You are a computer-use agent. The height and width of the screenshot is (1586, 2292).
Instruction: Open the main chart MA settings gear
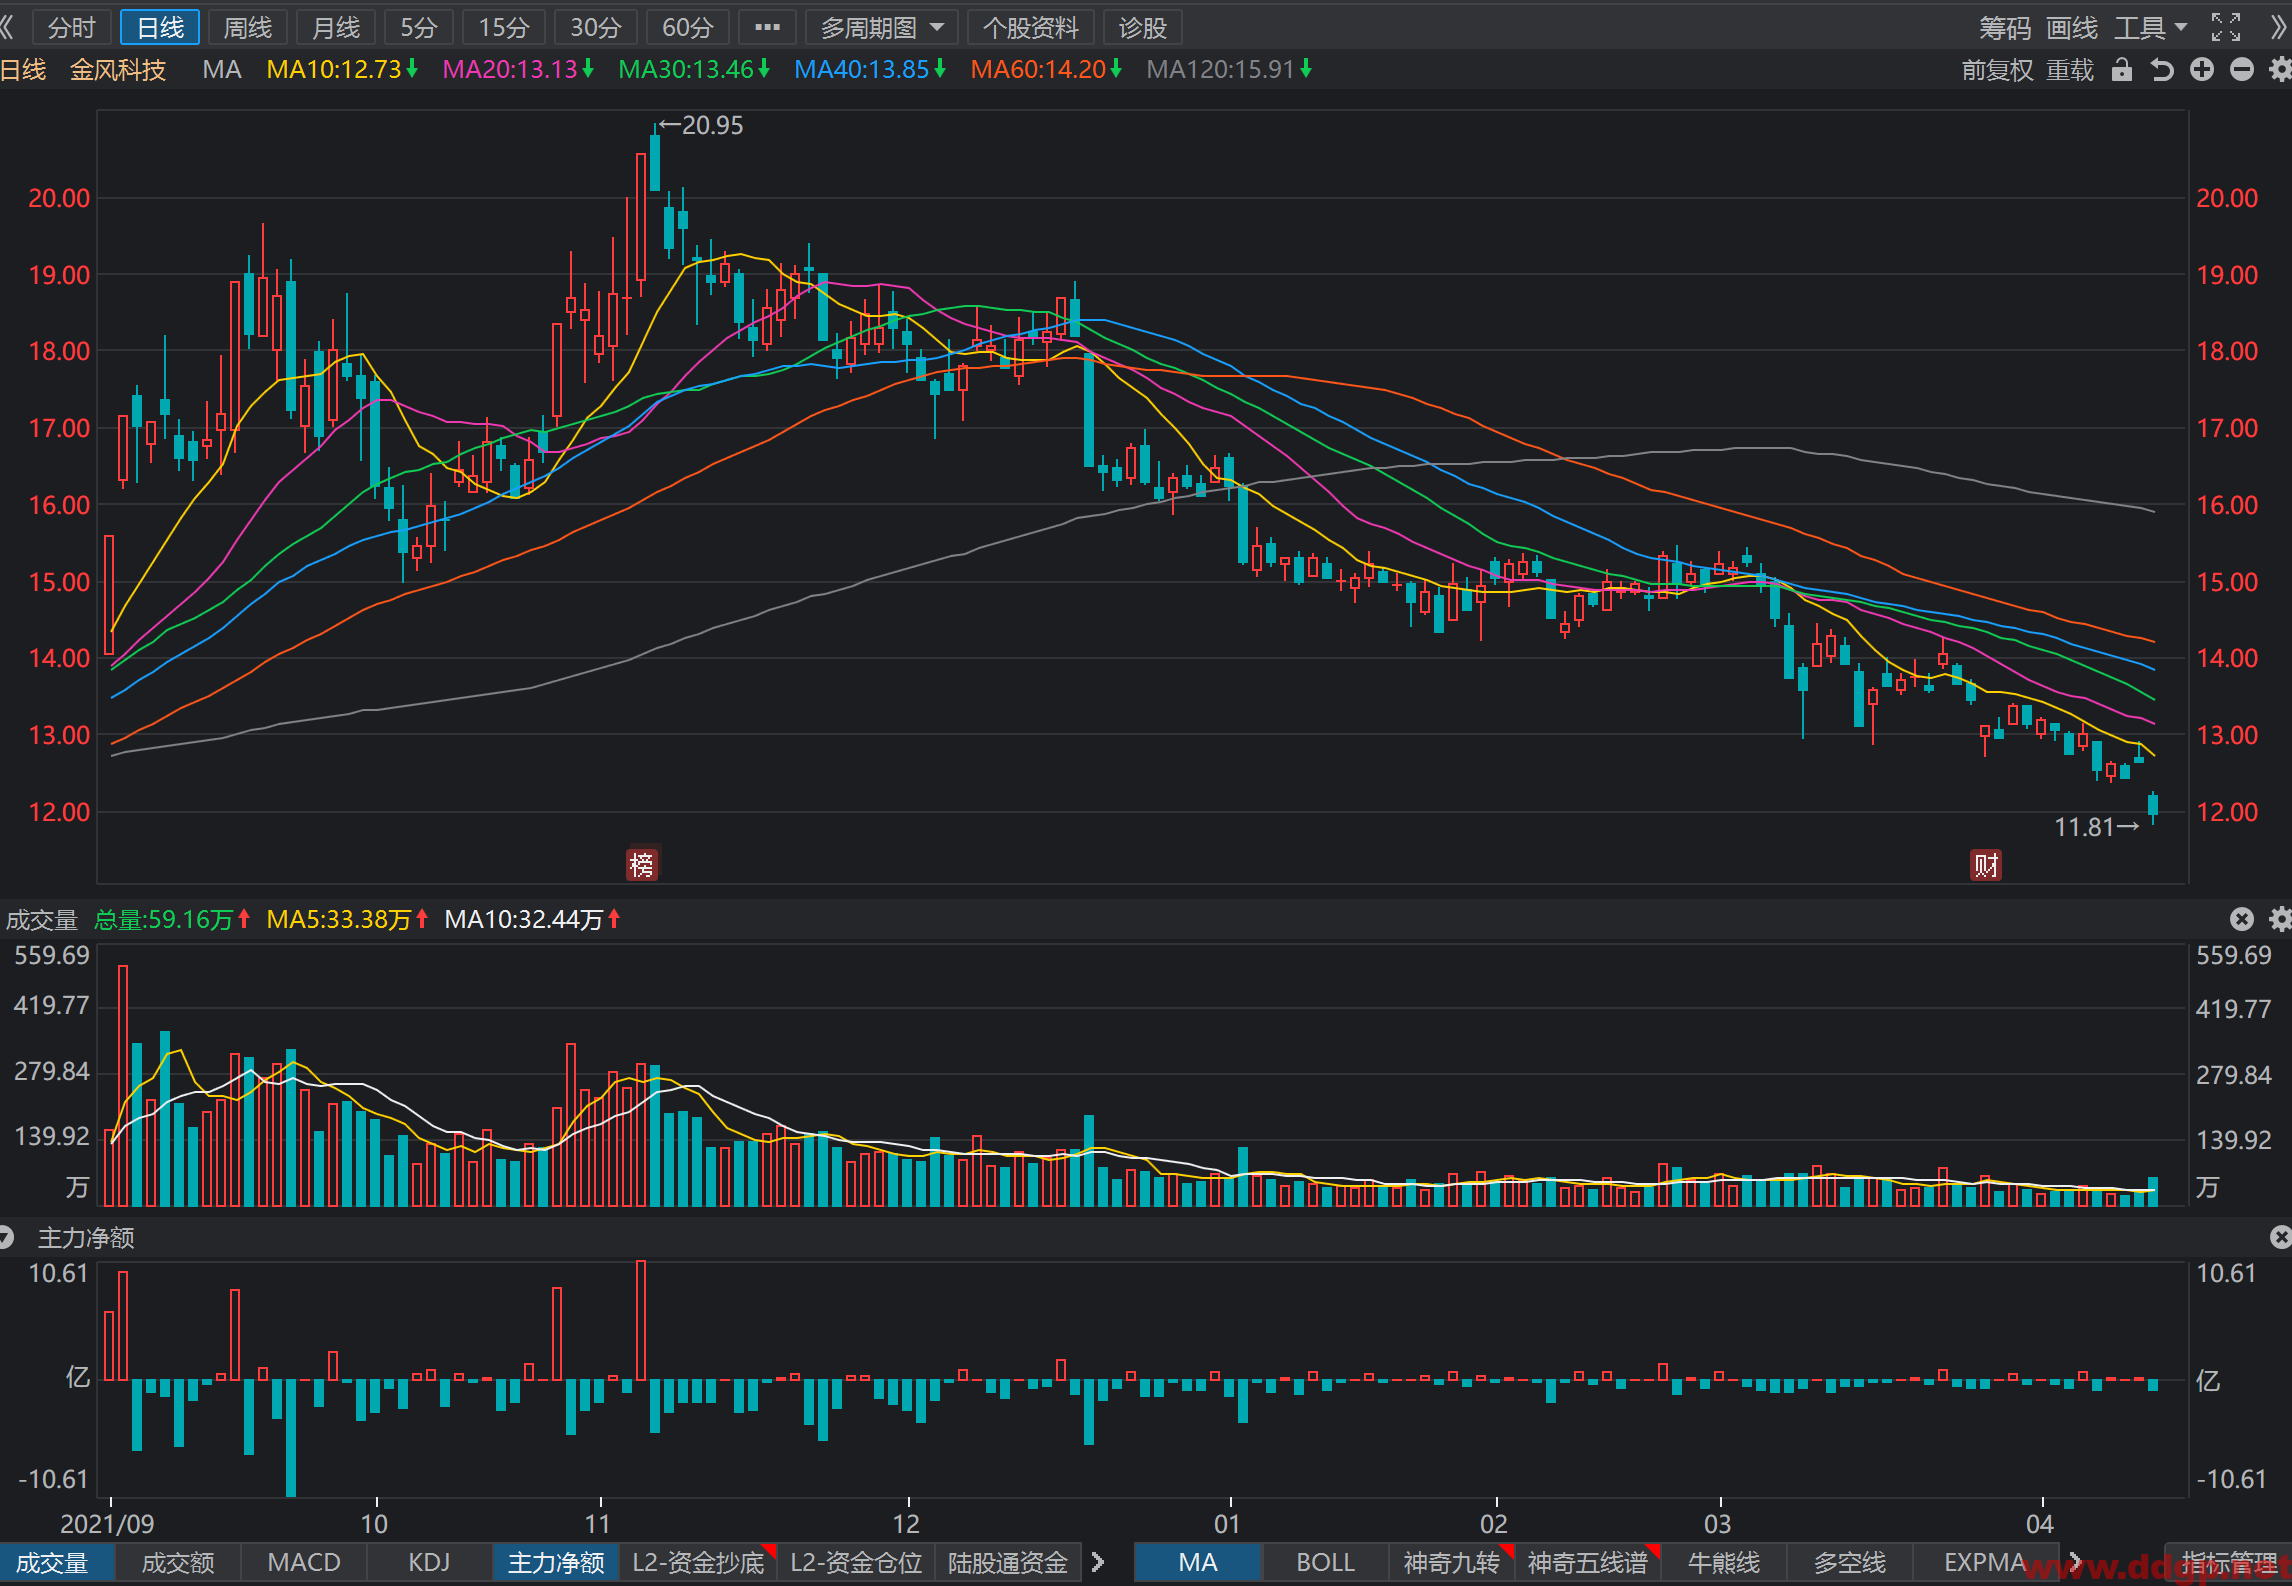[2280, 70]
